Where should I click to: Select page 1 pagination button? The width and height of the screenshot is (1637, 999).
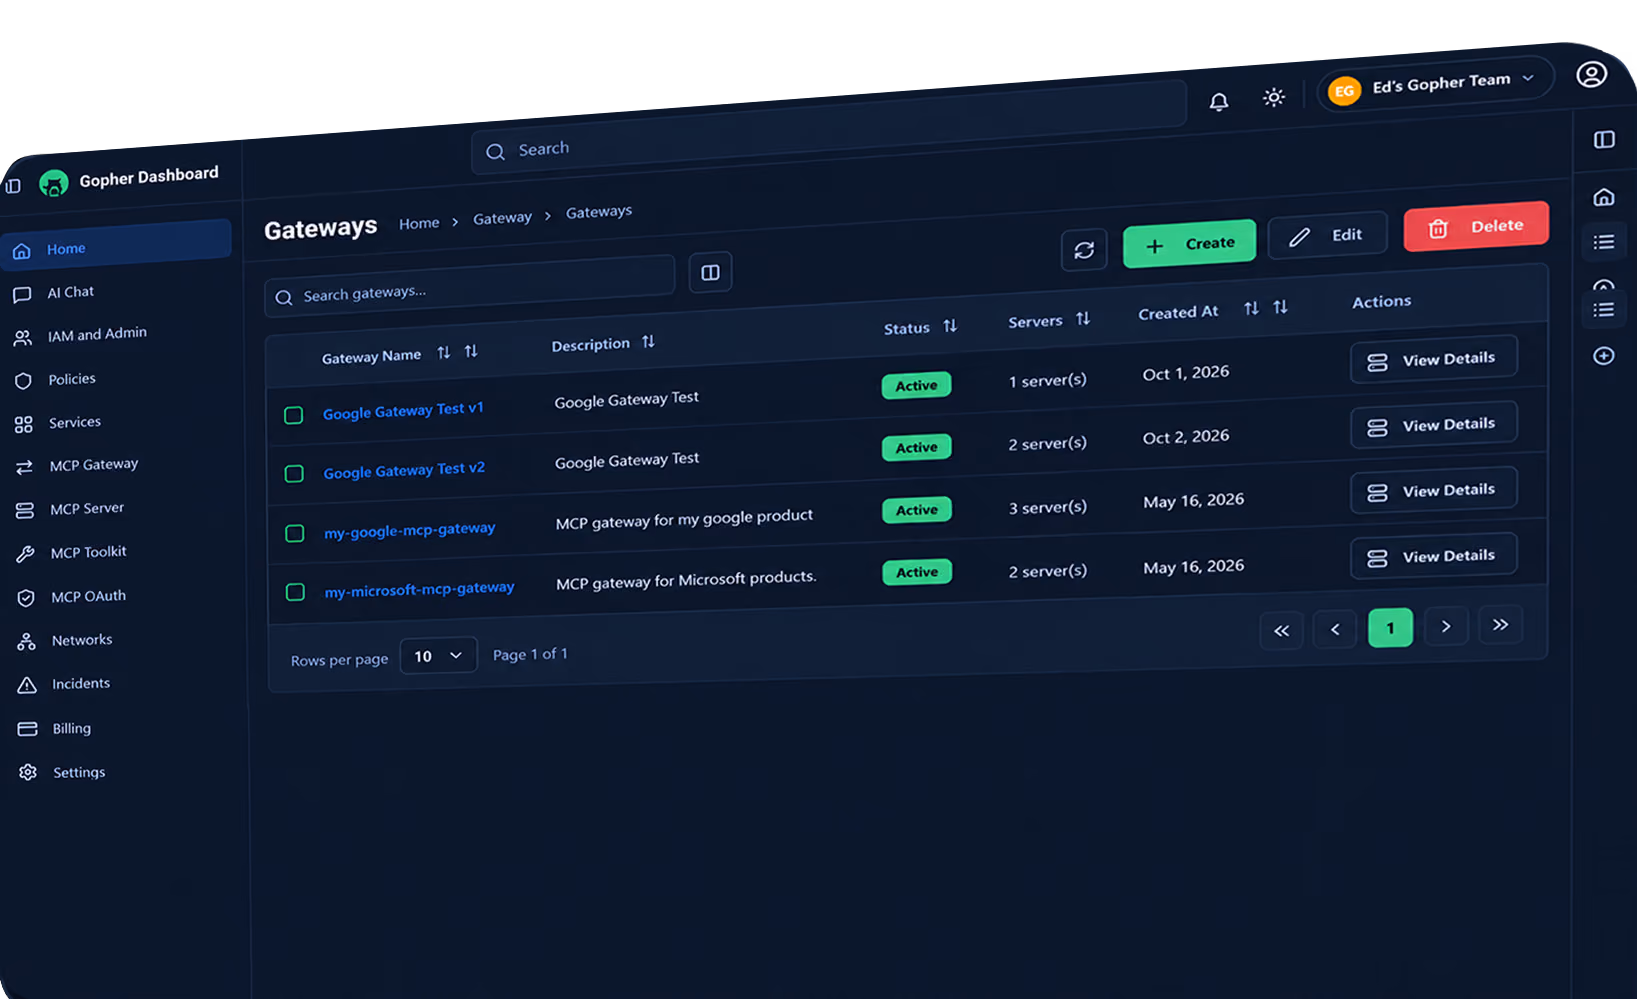click(1390, 628)
